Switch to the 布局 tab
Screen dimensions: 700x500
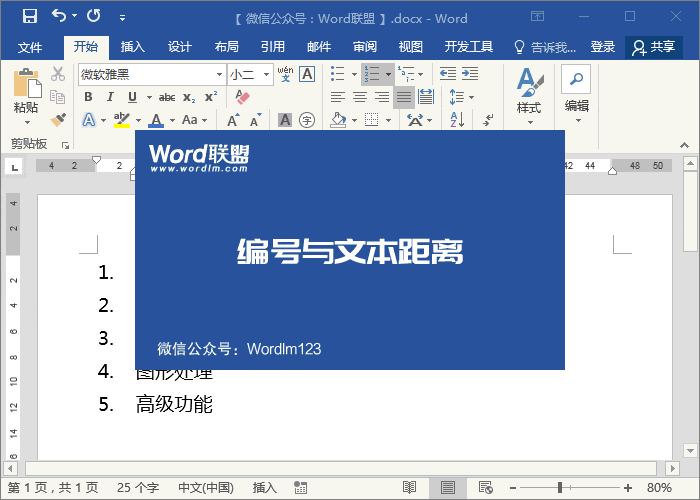click(226, 47)
